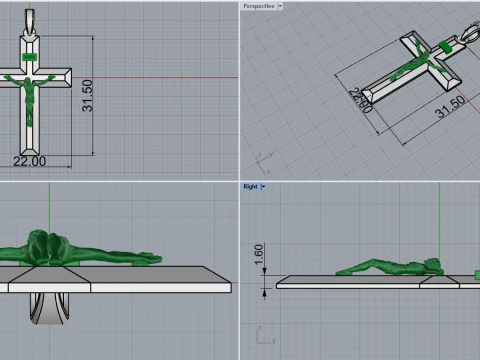Select the green plaque in the Perspective view

(x=445, y=47)
